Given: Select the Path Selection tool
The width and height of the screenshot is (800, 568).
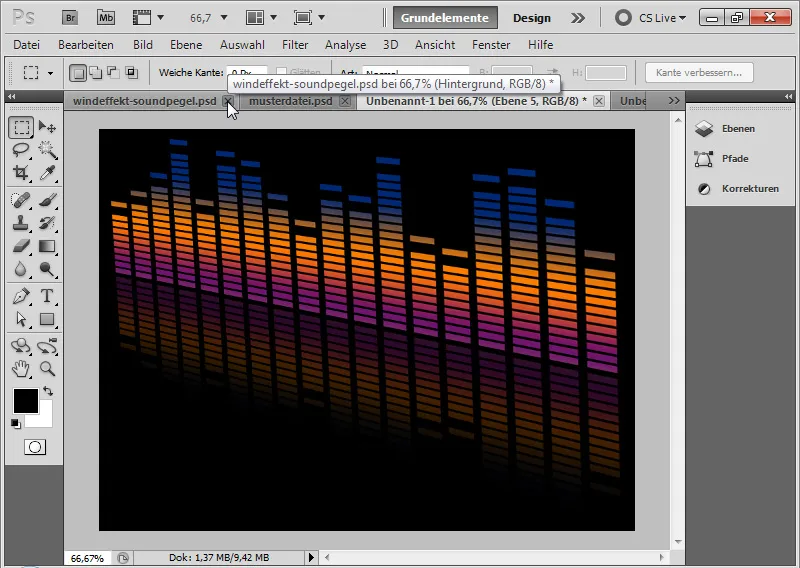Looking at the screenshot, I should point(21,319).
